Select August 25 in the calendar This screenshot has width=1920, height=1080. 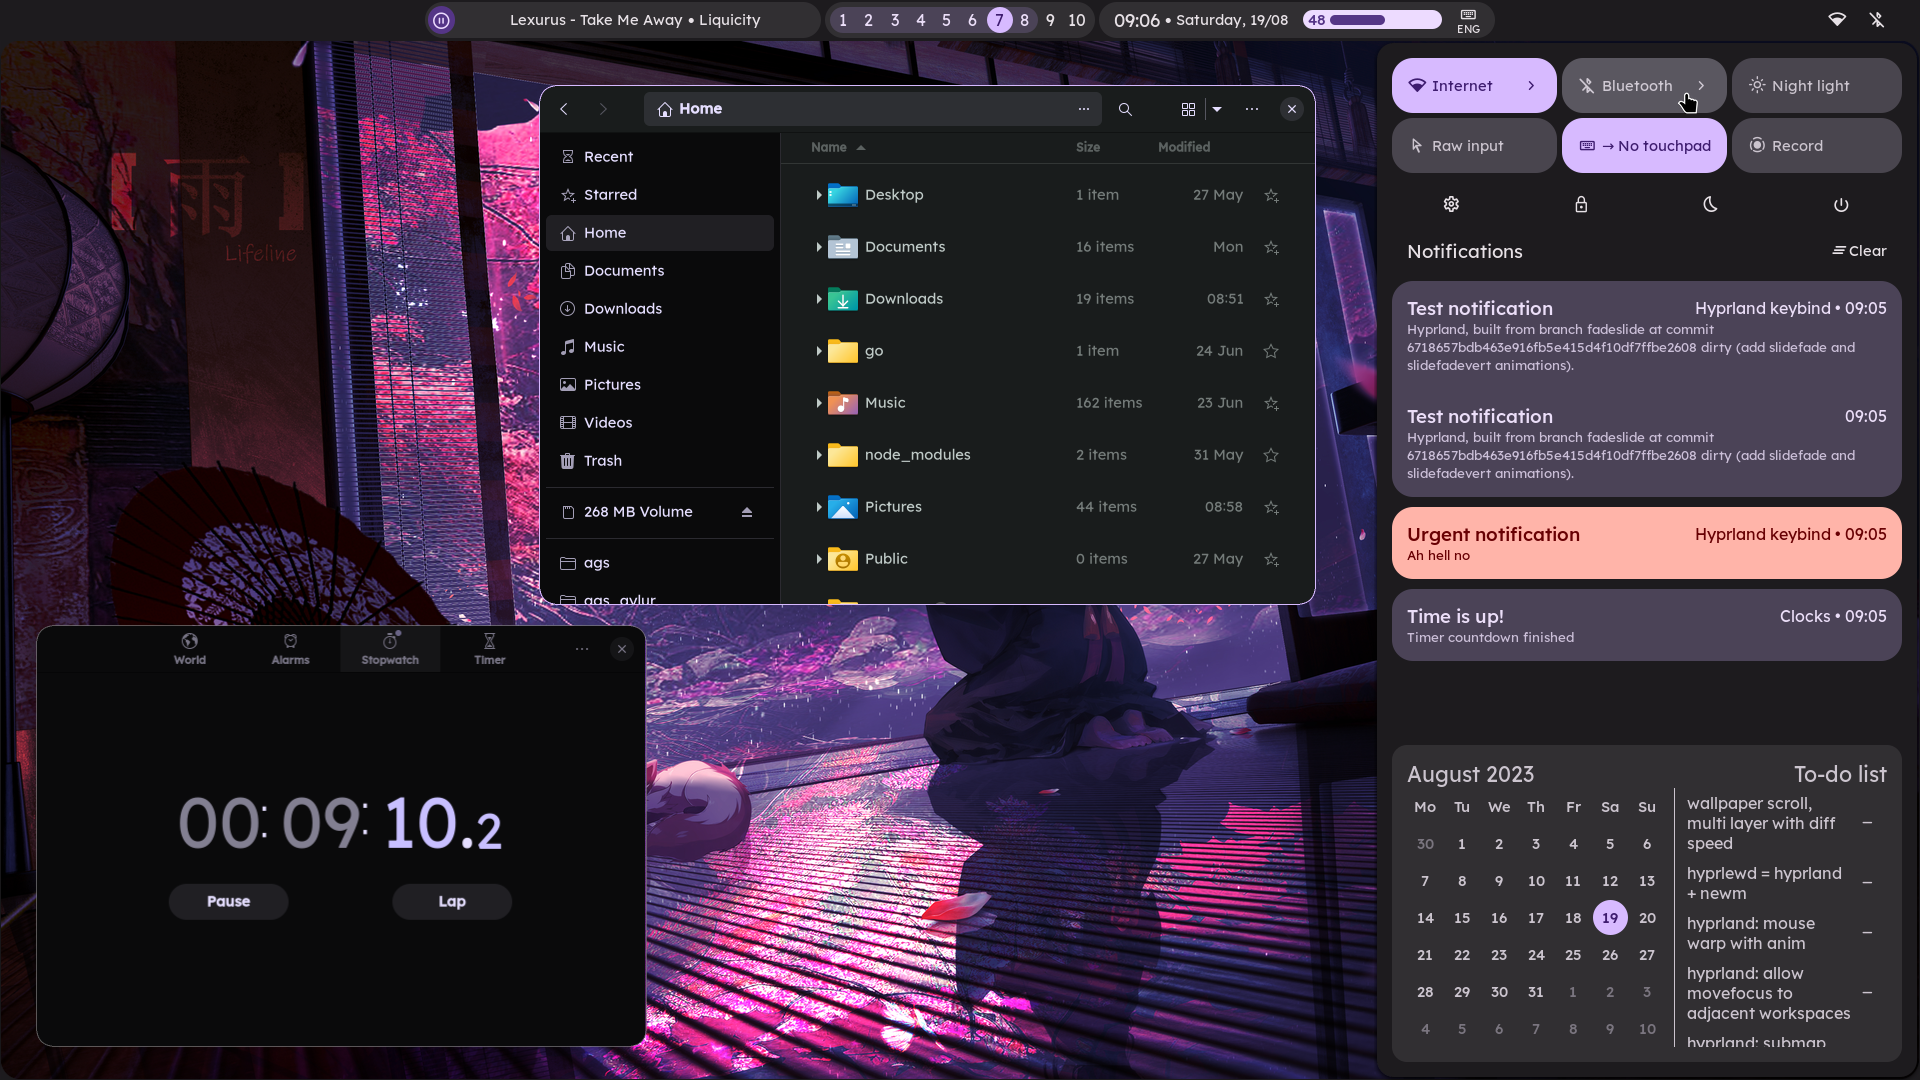click(1572, 955)
